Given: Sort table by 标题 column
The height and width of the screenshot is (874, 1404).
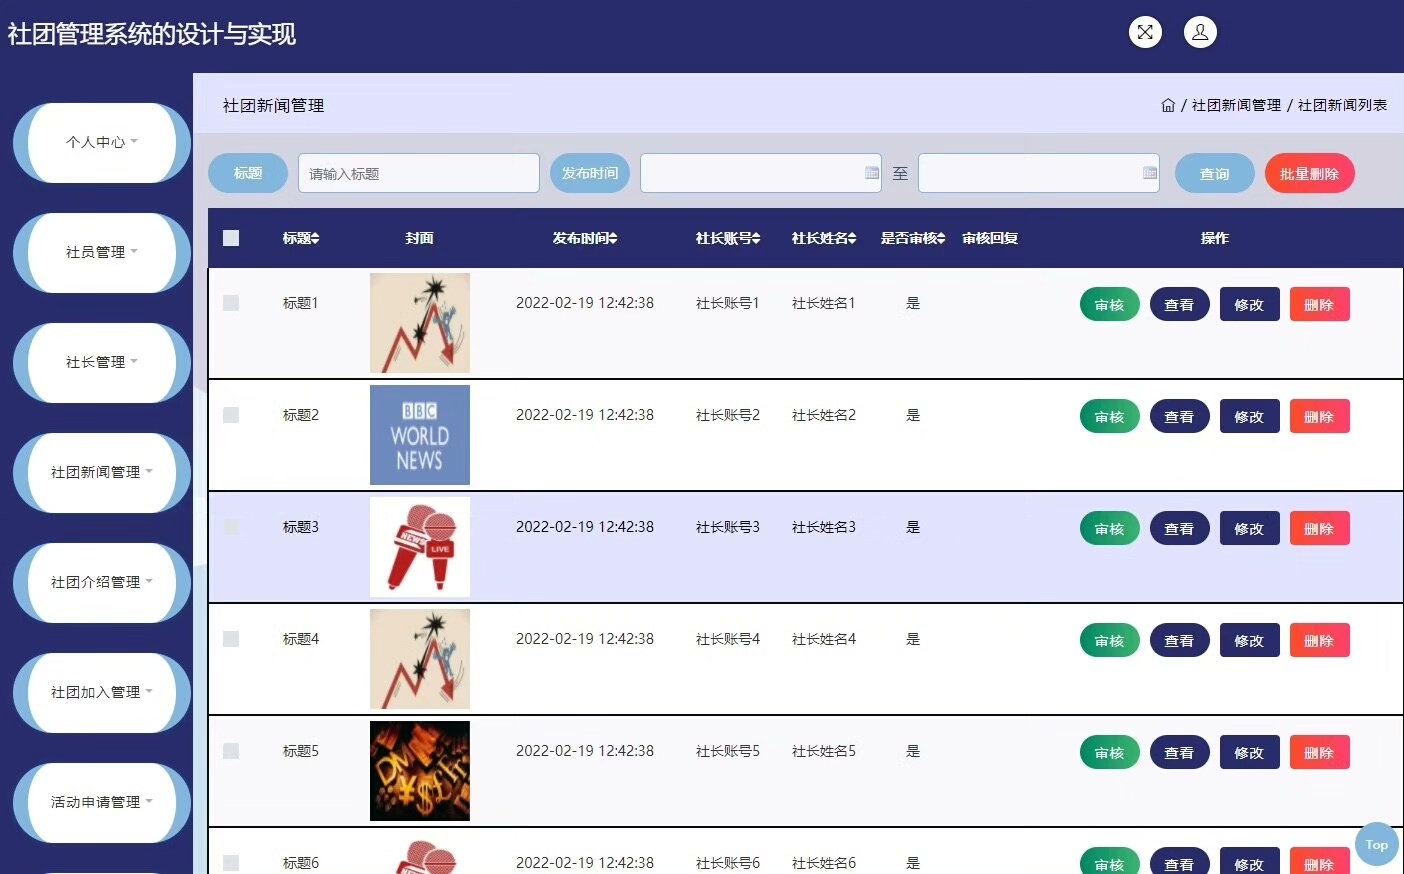Looking at the screenshot, I should (x=301, y=238).
